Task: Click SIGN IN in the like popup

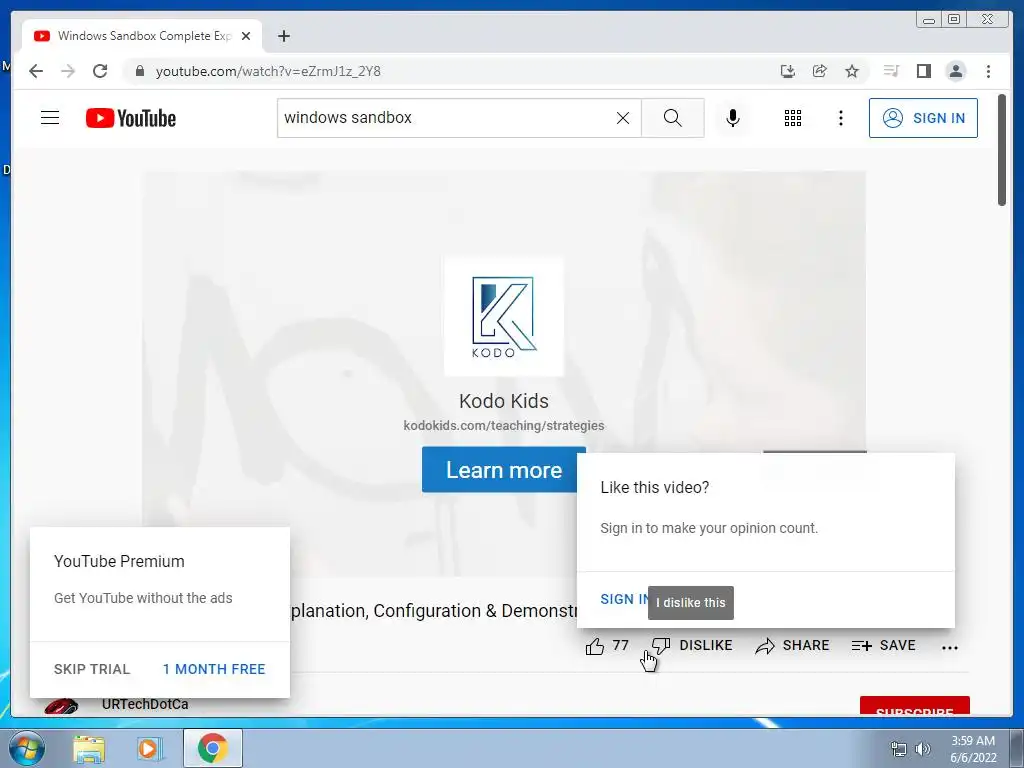Action: pos(624,599)
